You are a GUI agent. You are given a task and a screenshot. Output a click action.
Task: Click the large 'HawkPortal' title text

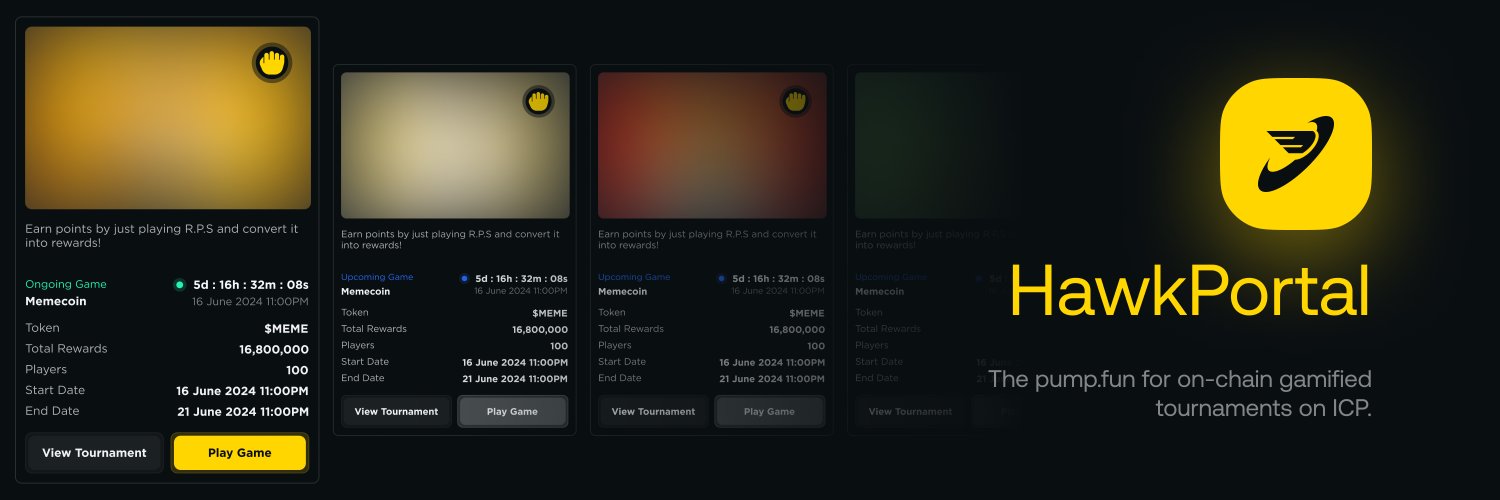(1189, 292)
